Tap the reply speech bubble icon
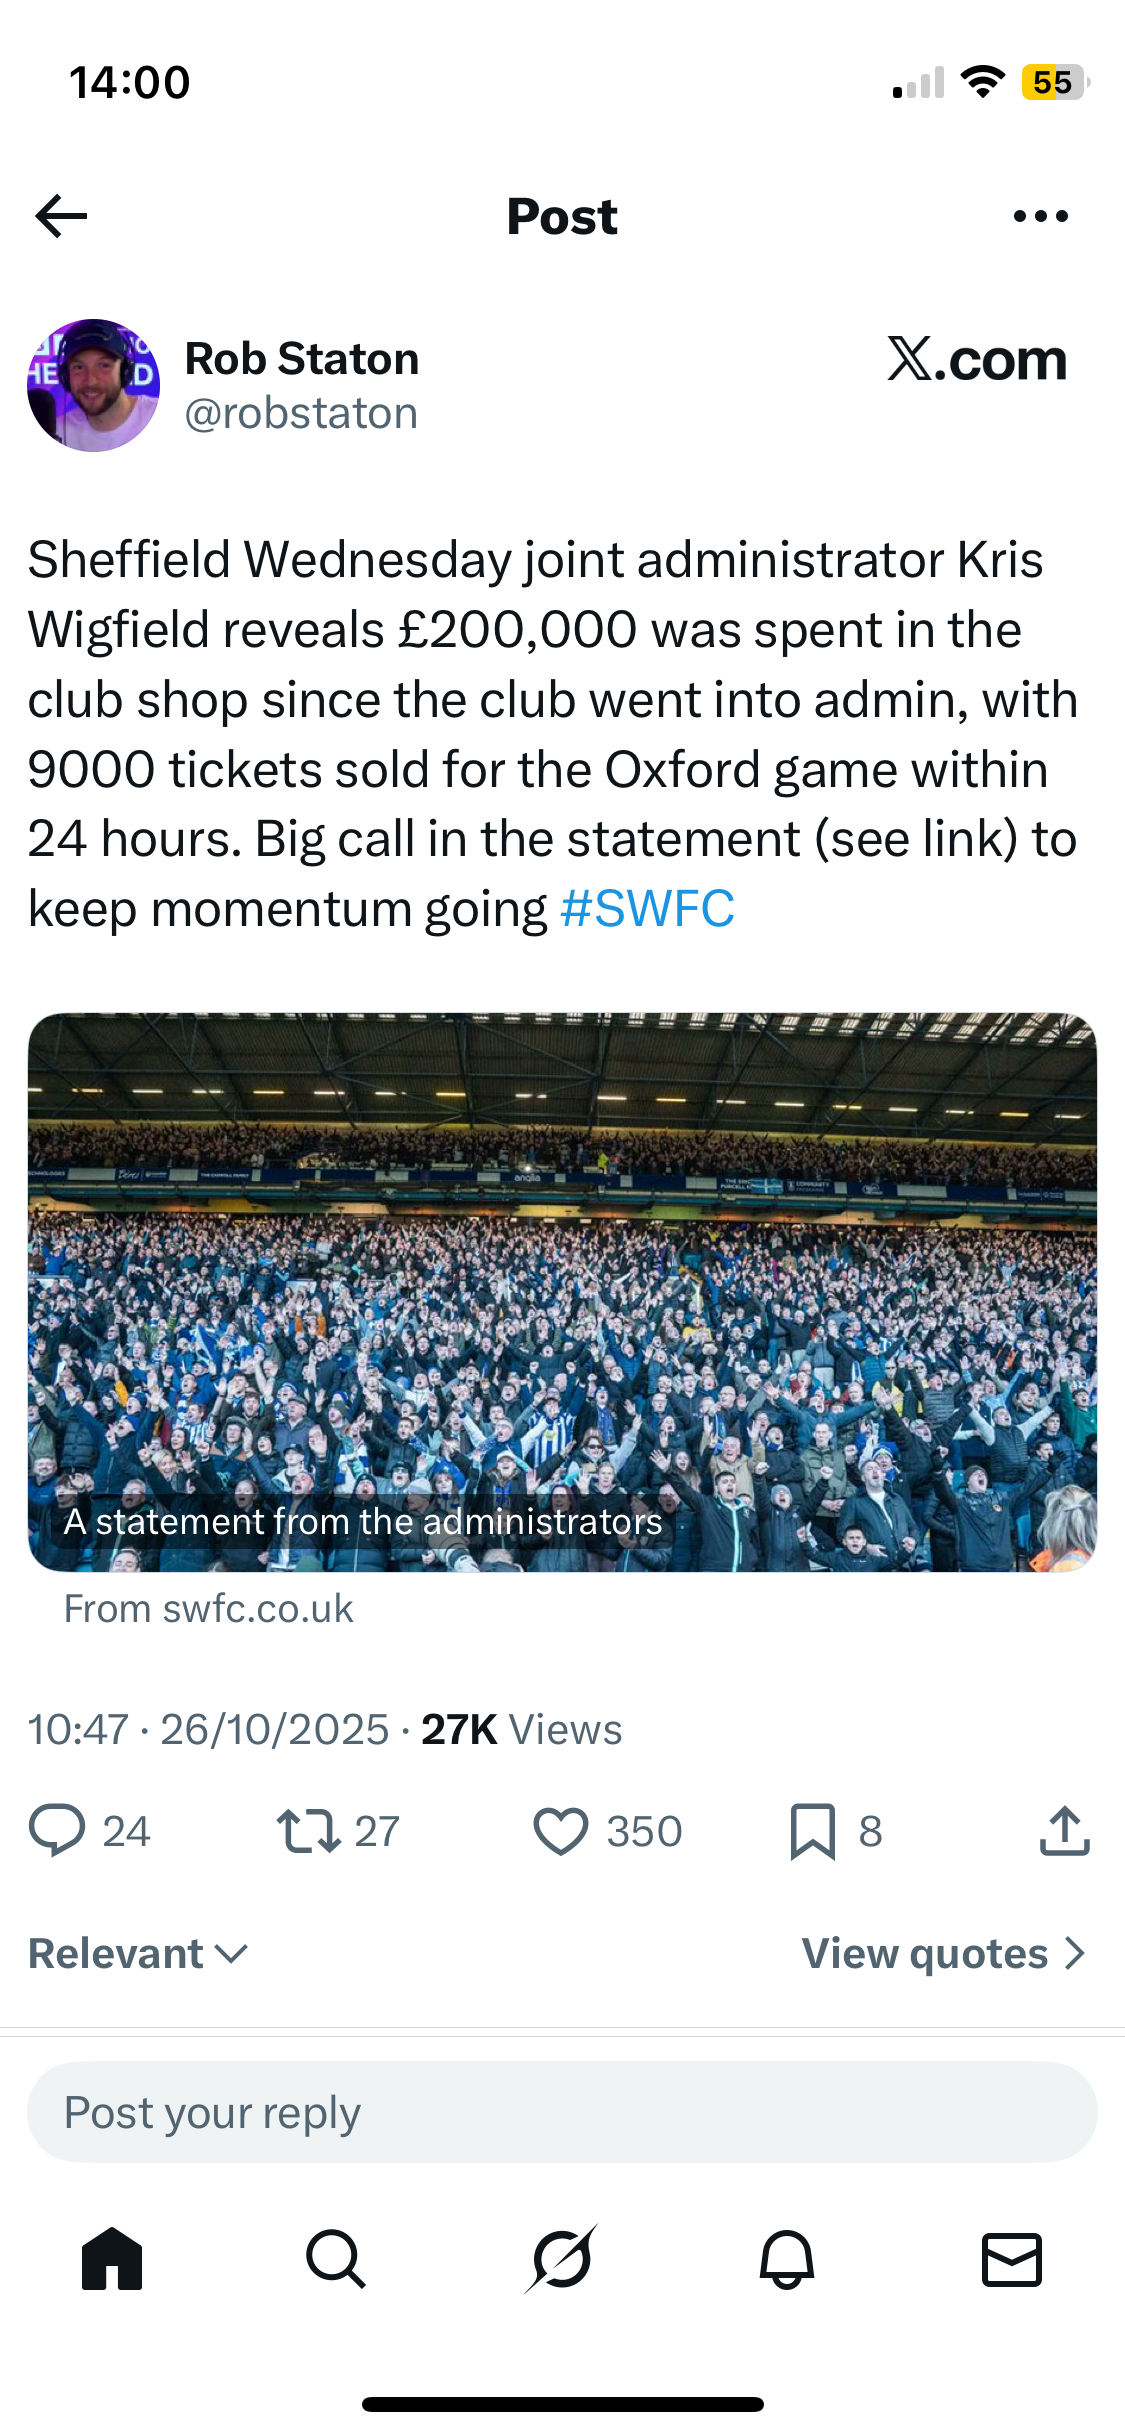This screenshot has height=2436, width=1125. pos(57,1831)
